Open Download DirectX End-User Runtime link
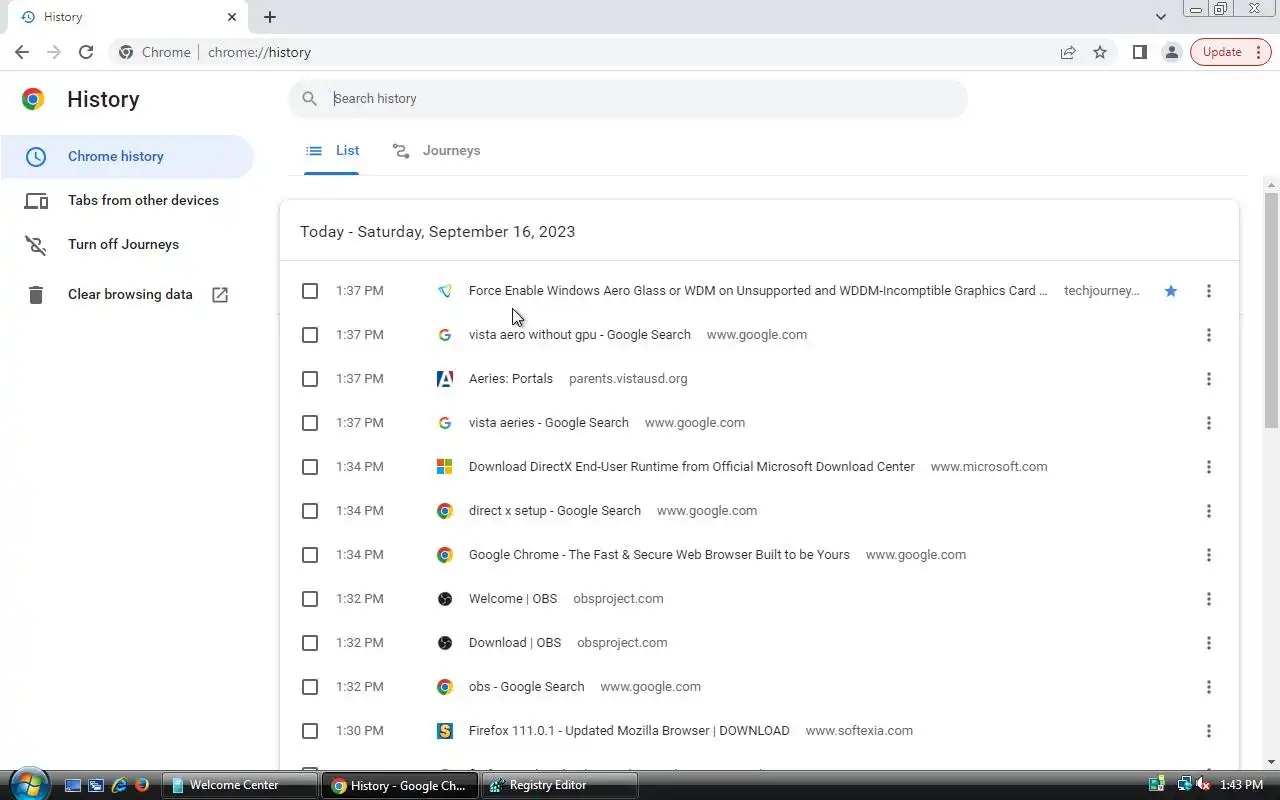The width and height of the screenshot is (1280, 800). (692, 467)
